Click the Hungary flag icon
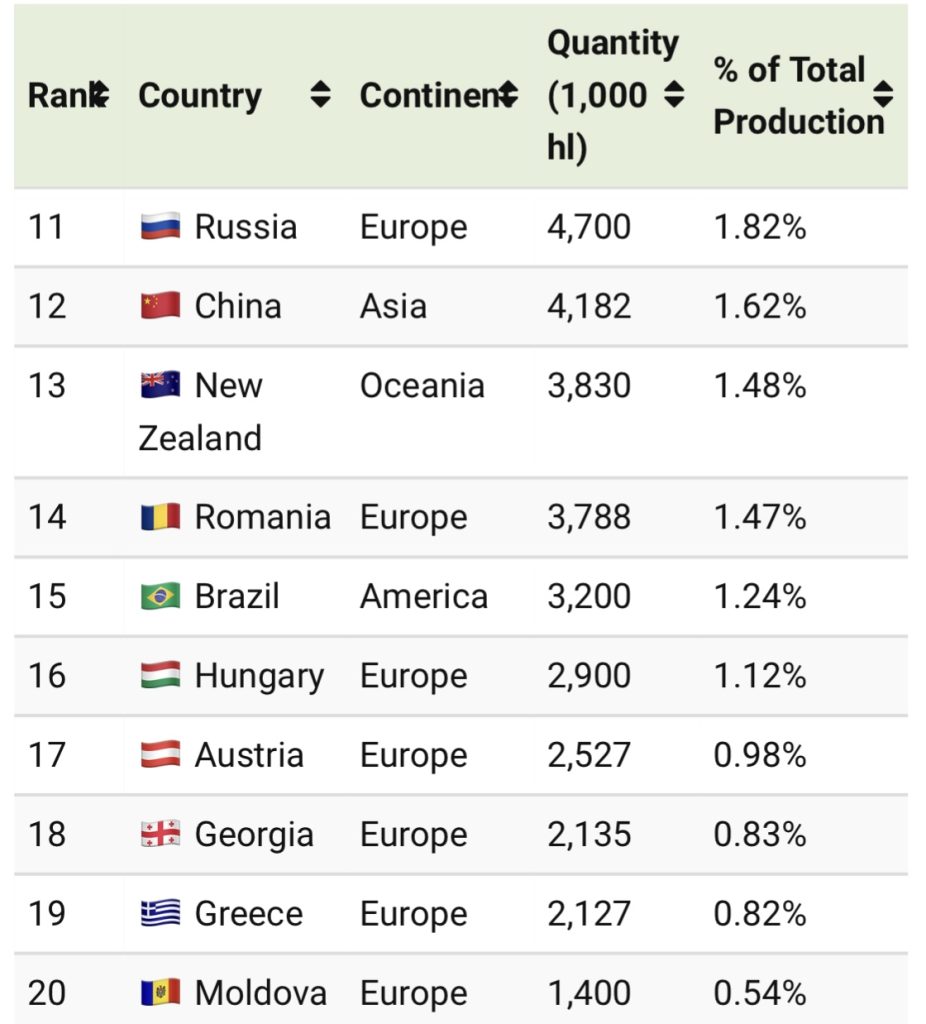Image resolution: width=926 pixels, height=1024 pixels. pos(157,675)
